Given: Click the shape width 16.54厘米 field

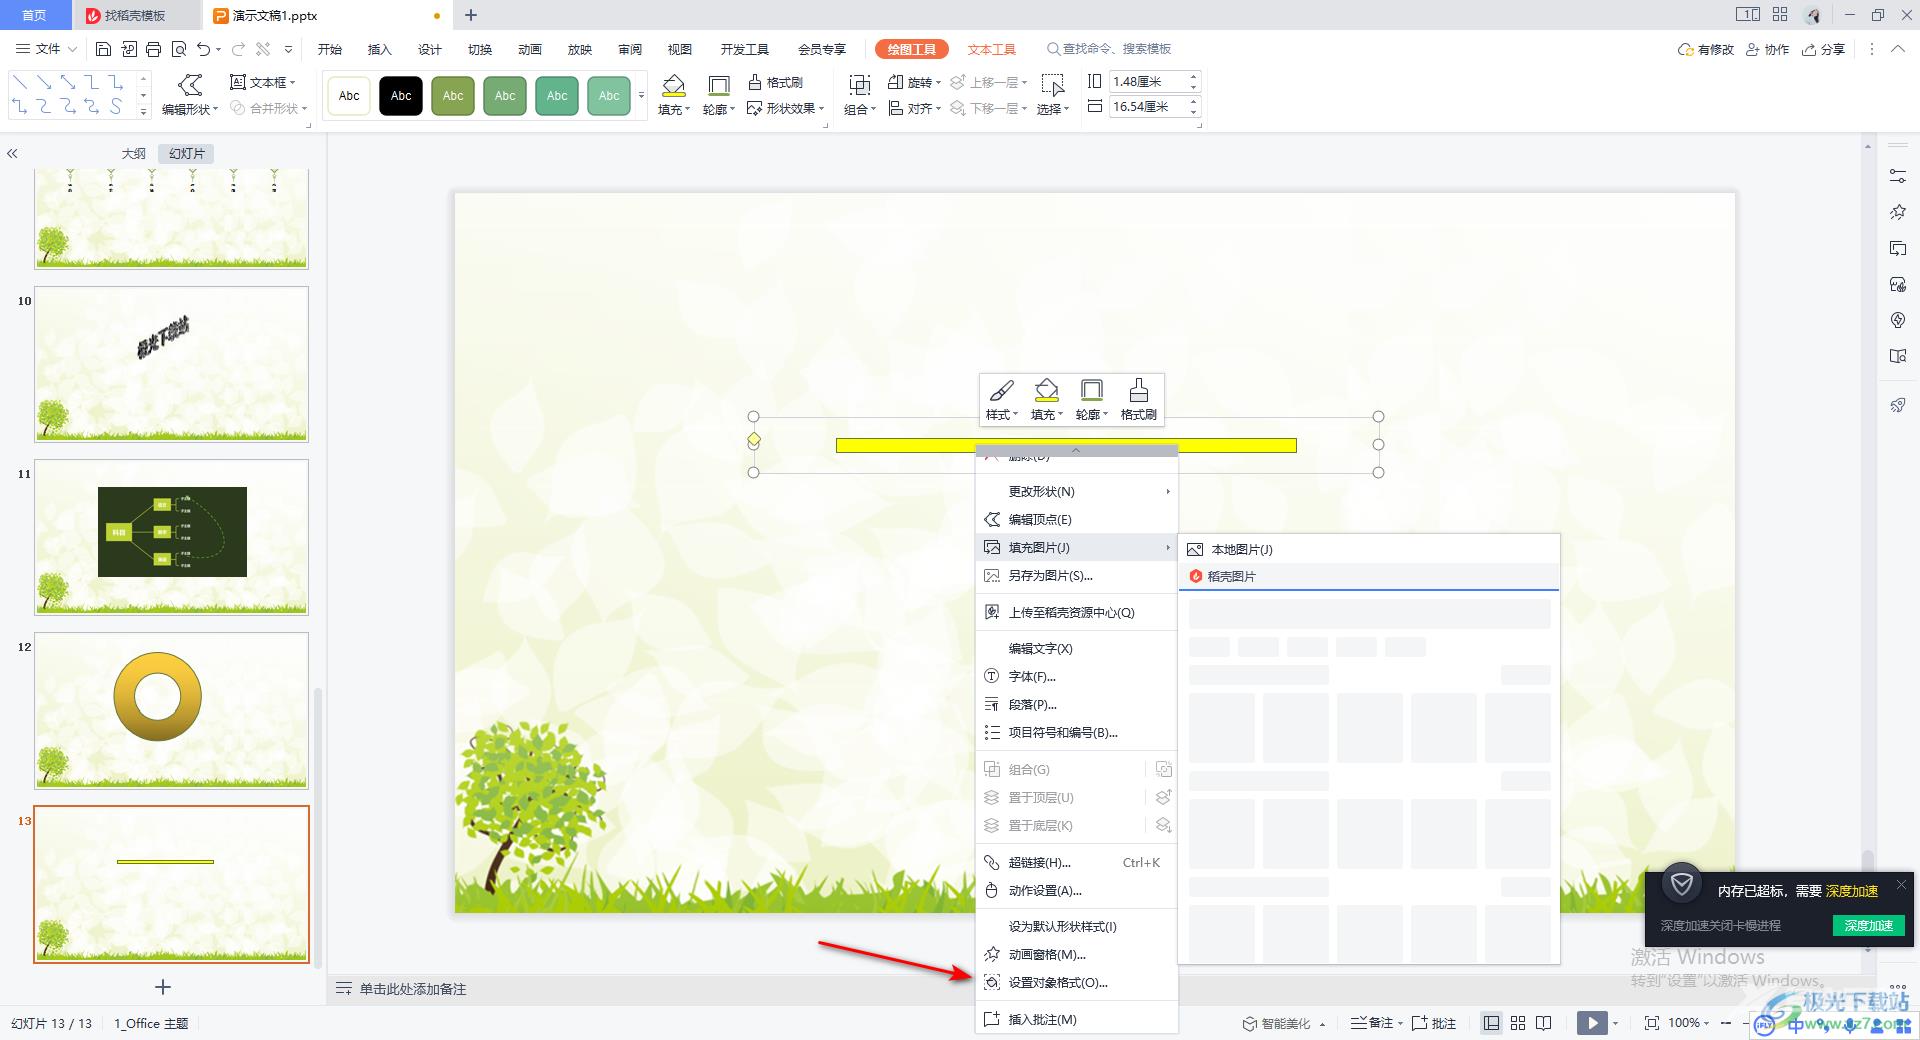Looking at the screenshot, I should (1148, 106).
